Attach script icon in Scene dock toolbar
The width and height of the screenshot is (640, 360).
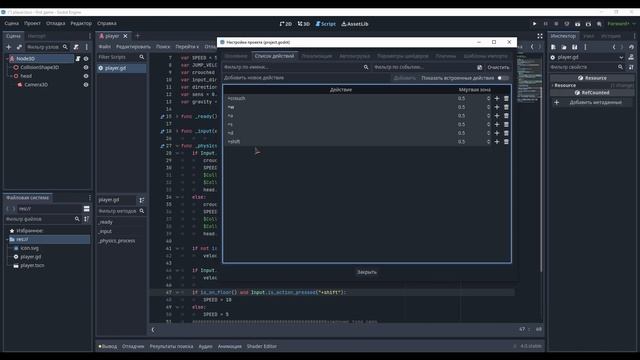pos(76,47)
